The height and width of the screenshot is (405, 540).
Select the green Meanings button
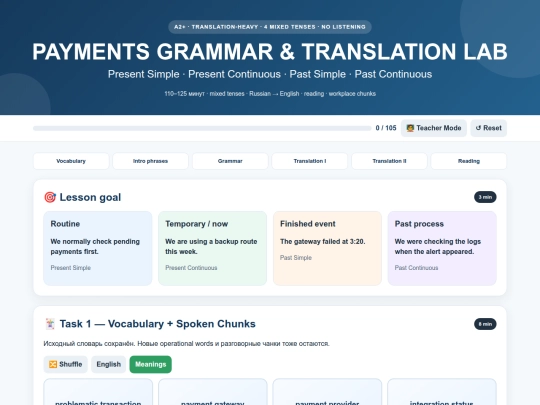[x=150, y=364]
